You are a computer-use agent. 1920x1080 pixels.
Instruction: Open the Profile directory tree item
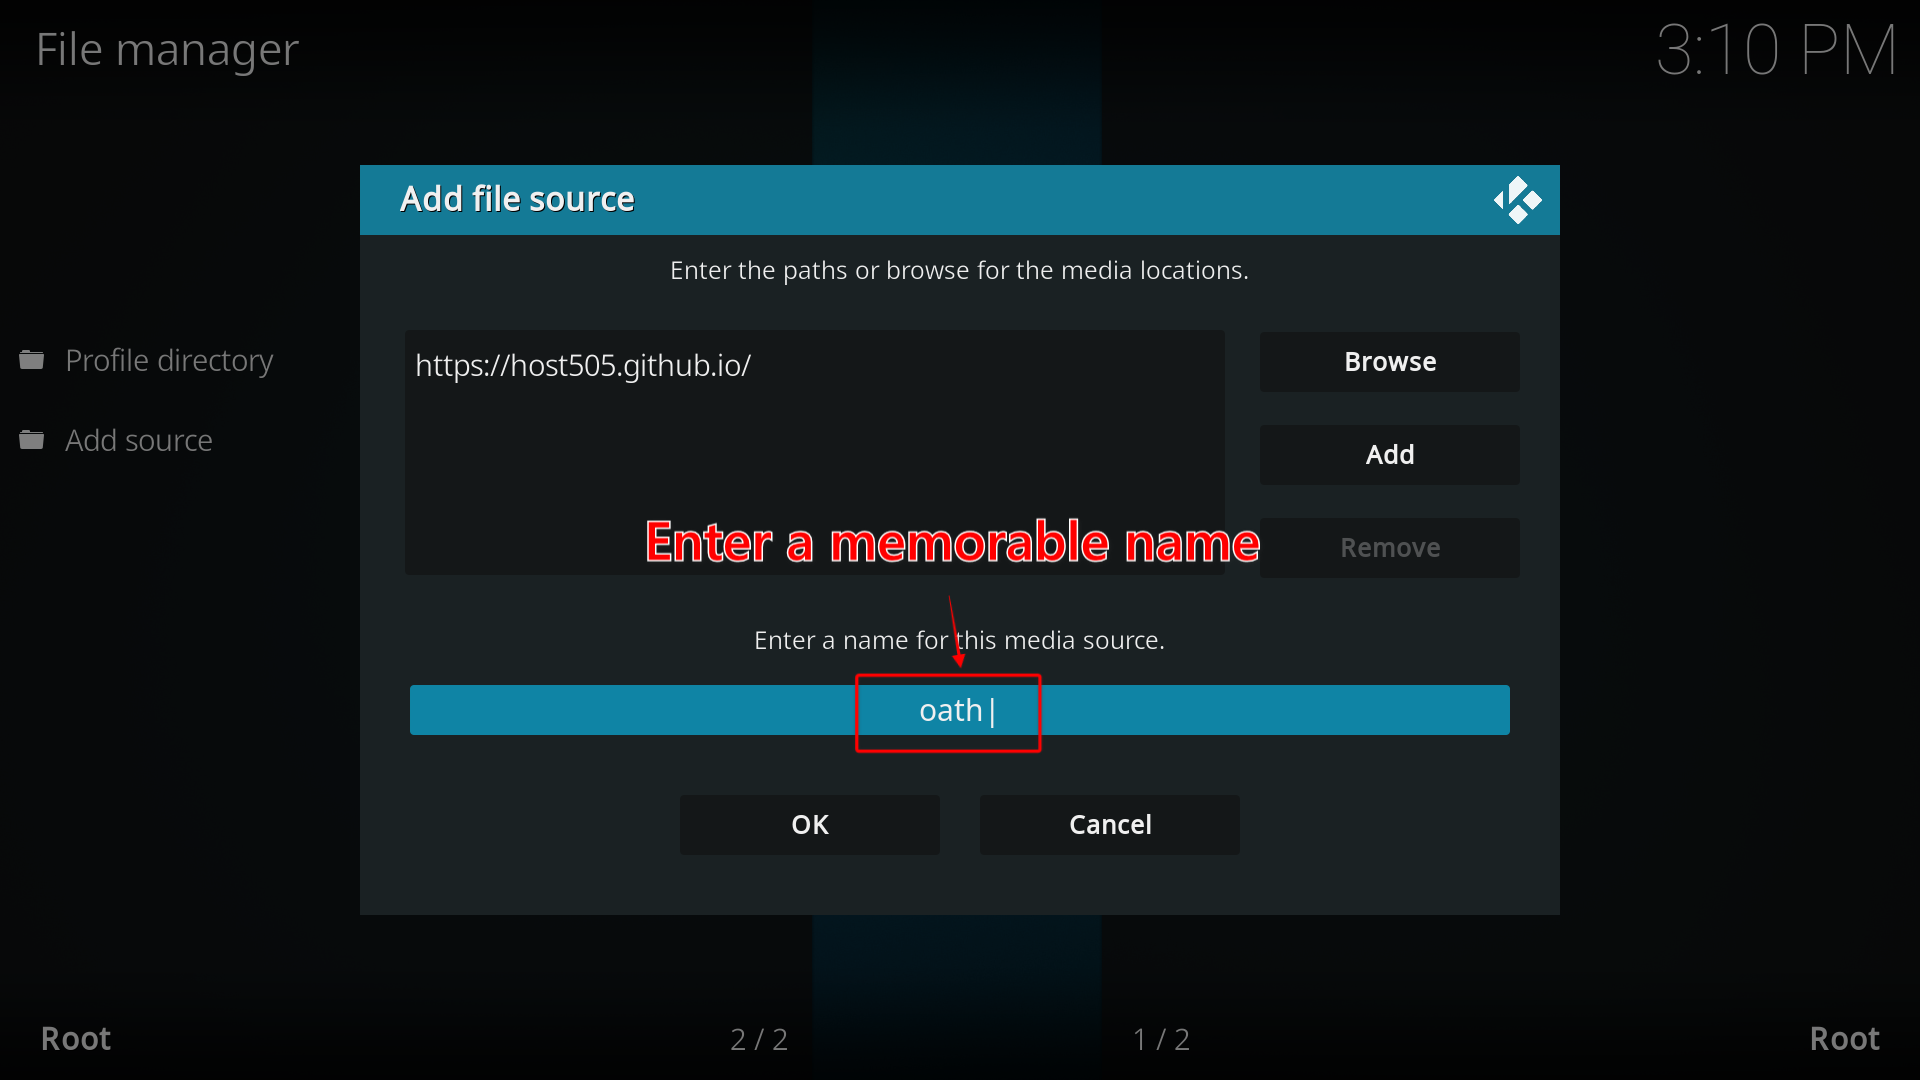(x=167, y=359)
